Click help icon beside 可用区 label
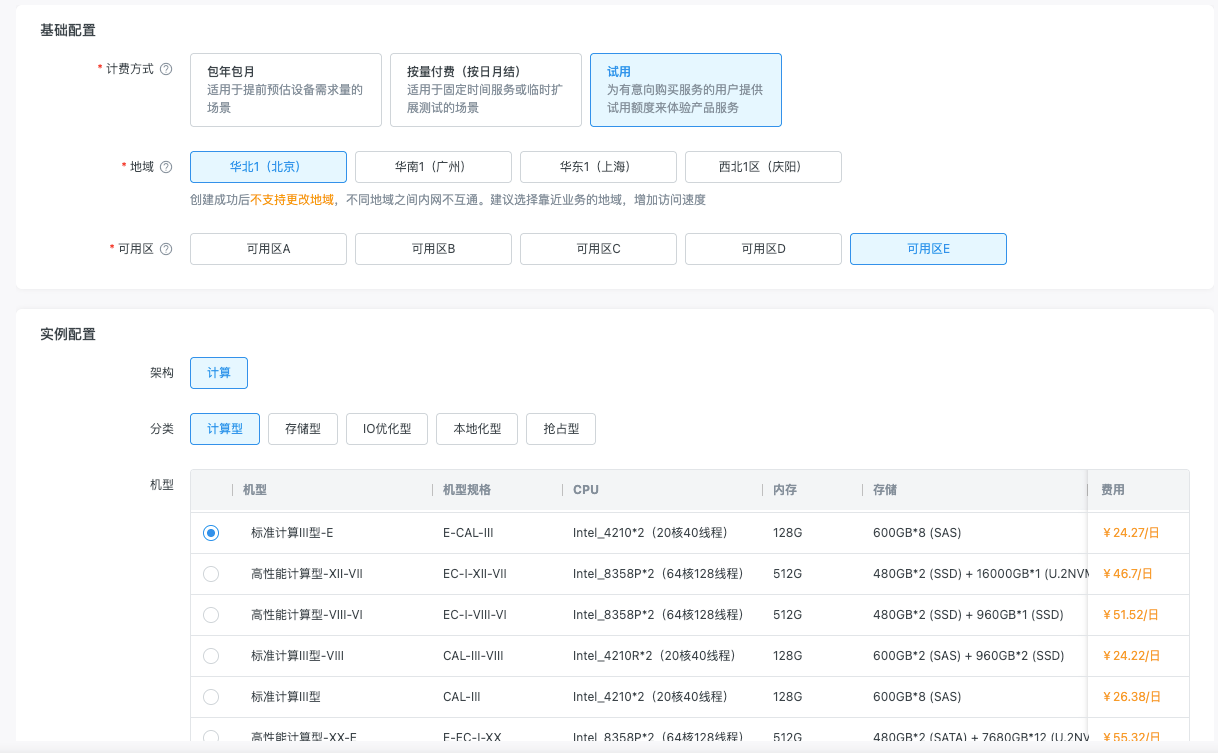The image size is (1218, 753). (166, 249)
